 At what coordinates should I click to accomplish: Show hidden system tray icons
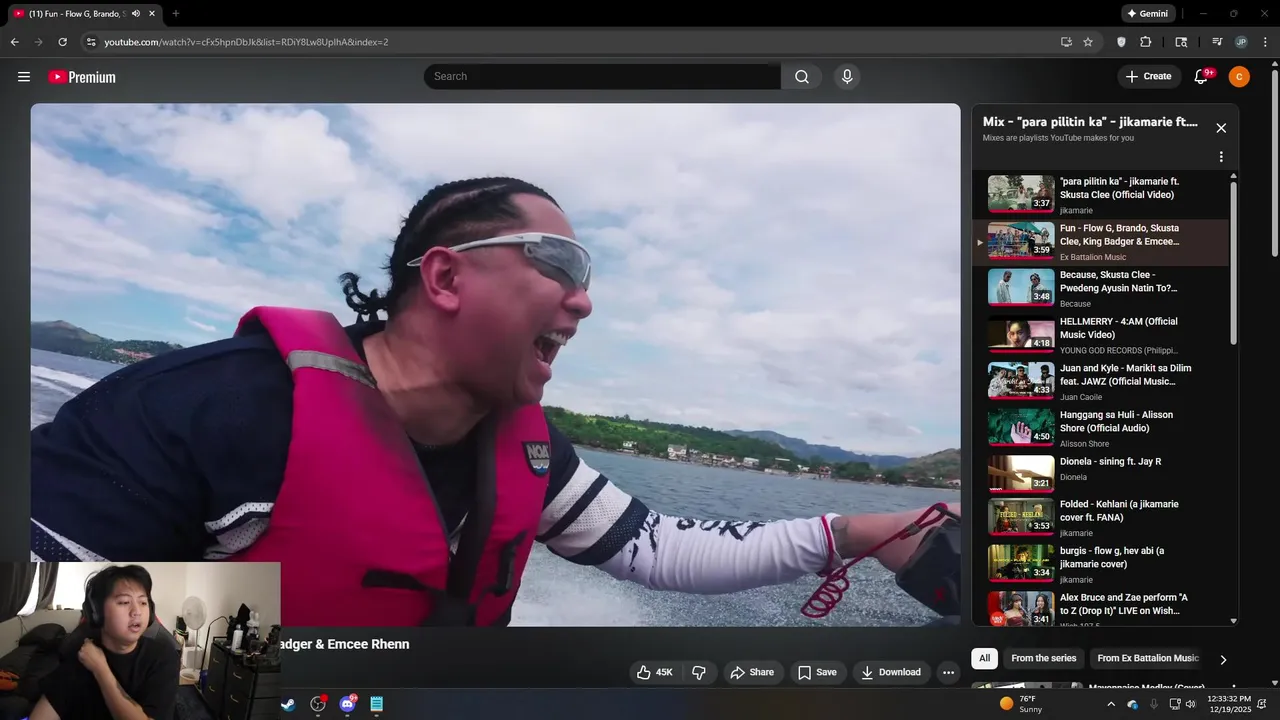coord(1111,704)
